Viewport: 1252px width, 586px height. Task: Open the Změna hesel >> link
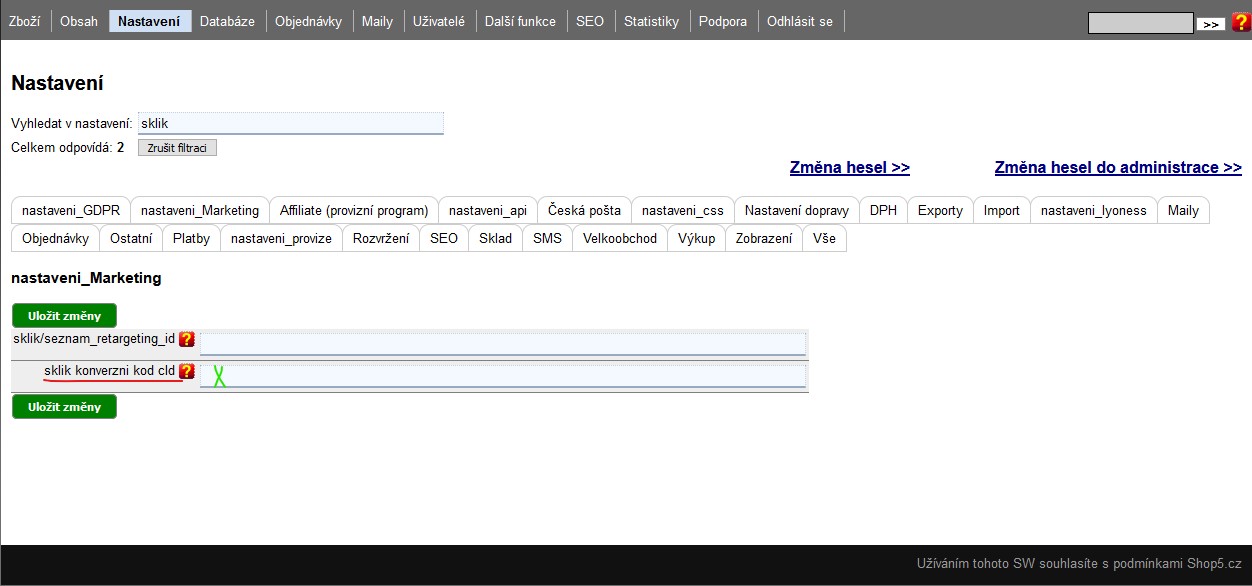[x=850, y=168]
